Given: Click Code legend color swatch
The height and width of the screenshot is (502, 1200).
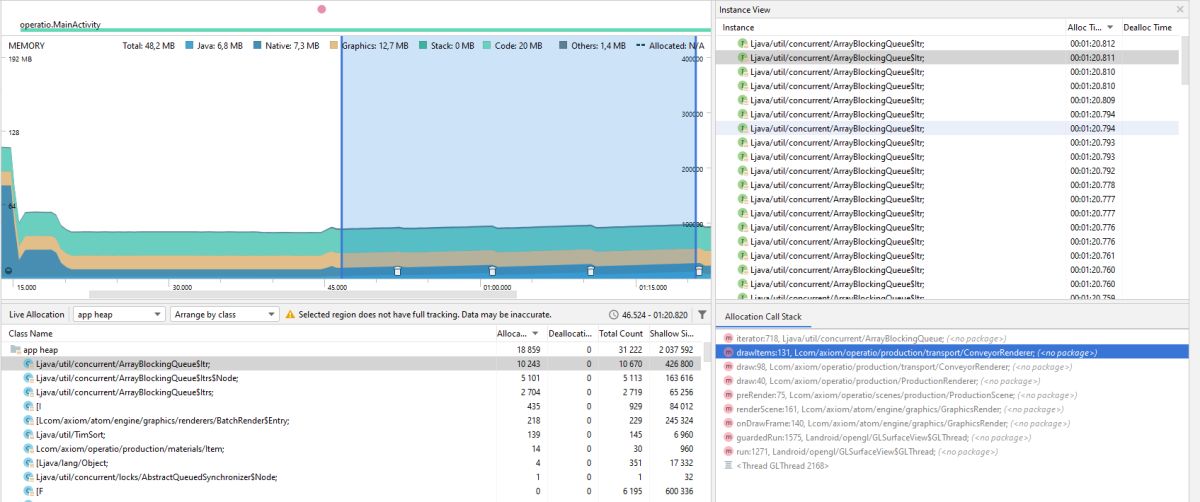Looking at the screenshot, I should point(487,46).
